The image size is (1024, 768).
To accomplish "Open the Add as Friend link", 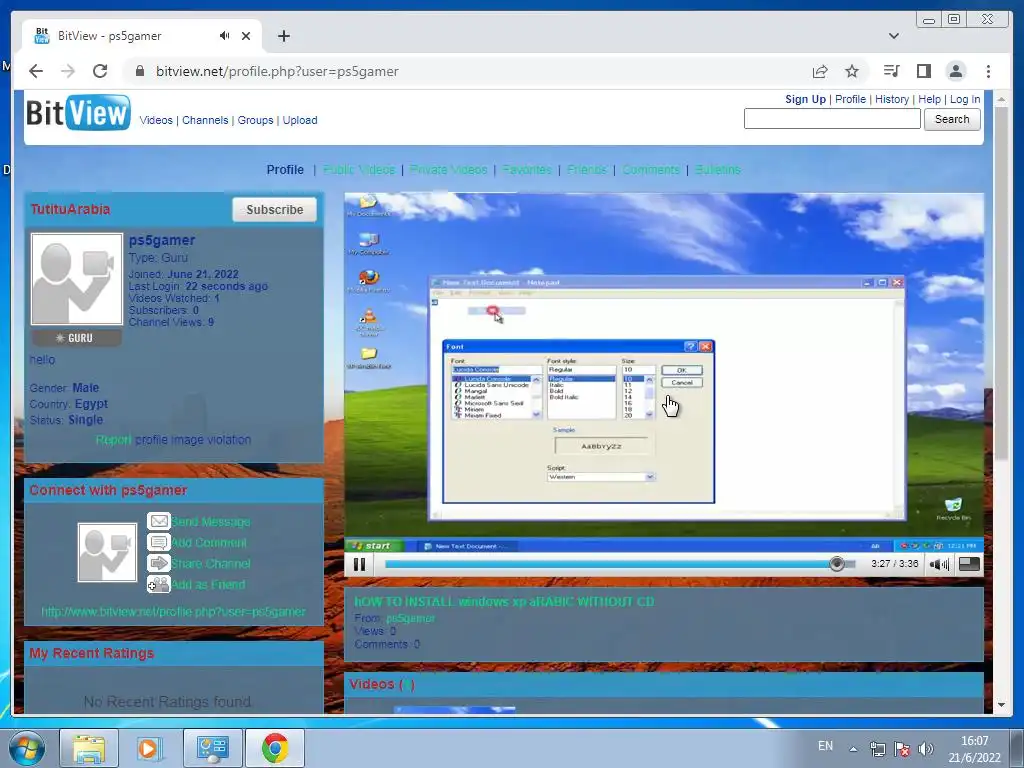I will pos(208,584).
